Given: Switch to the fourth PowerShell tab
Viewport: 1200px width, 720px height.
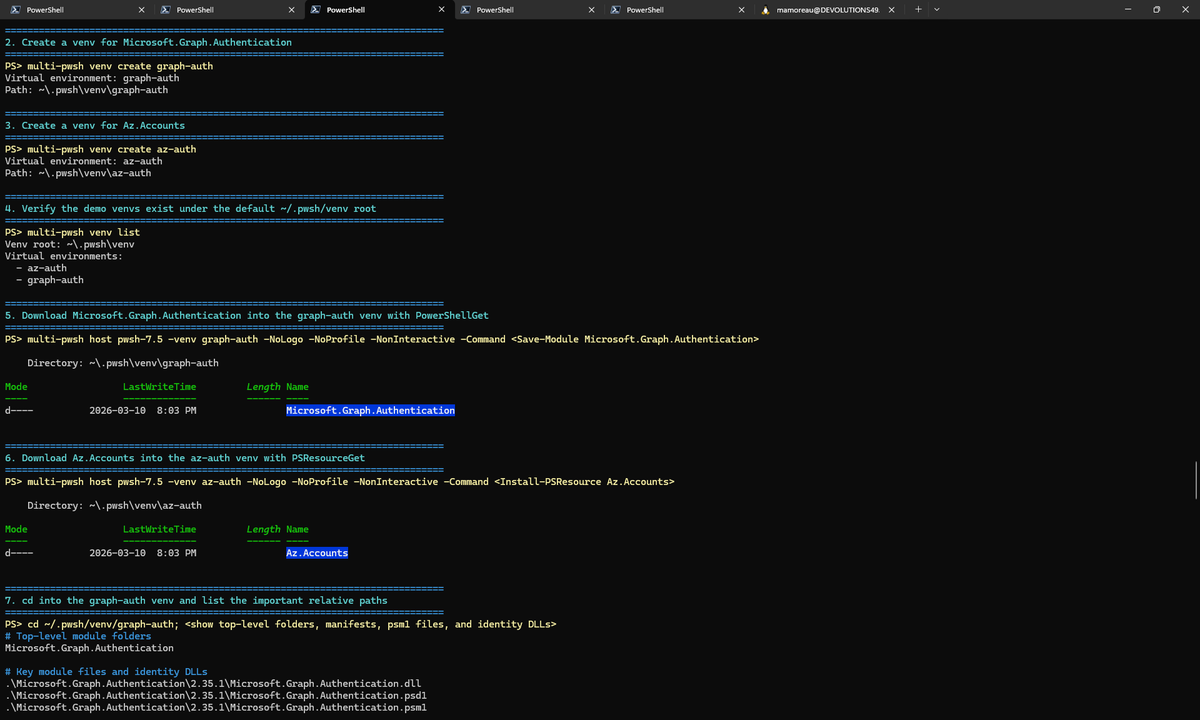Looking at the screenshot, I should tap(500, 9).
